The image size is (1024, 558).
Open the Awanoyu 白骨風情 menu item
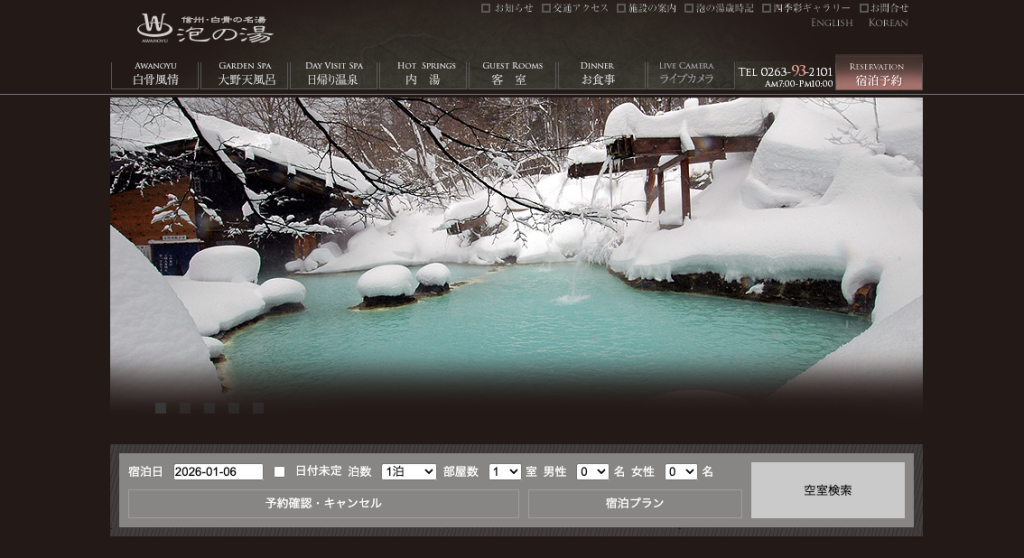tap(155, 74)
